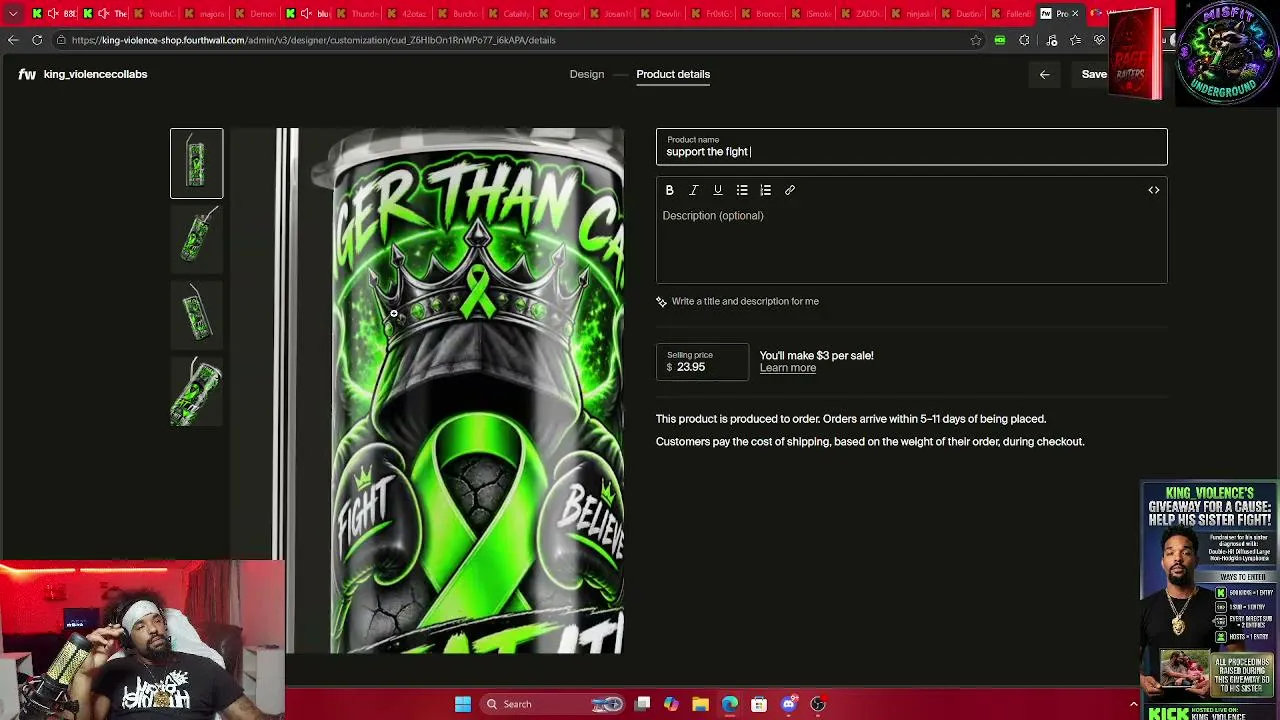Open File Explorer from the taskbar

pyautogui.click(x=700, y=704)
